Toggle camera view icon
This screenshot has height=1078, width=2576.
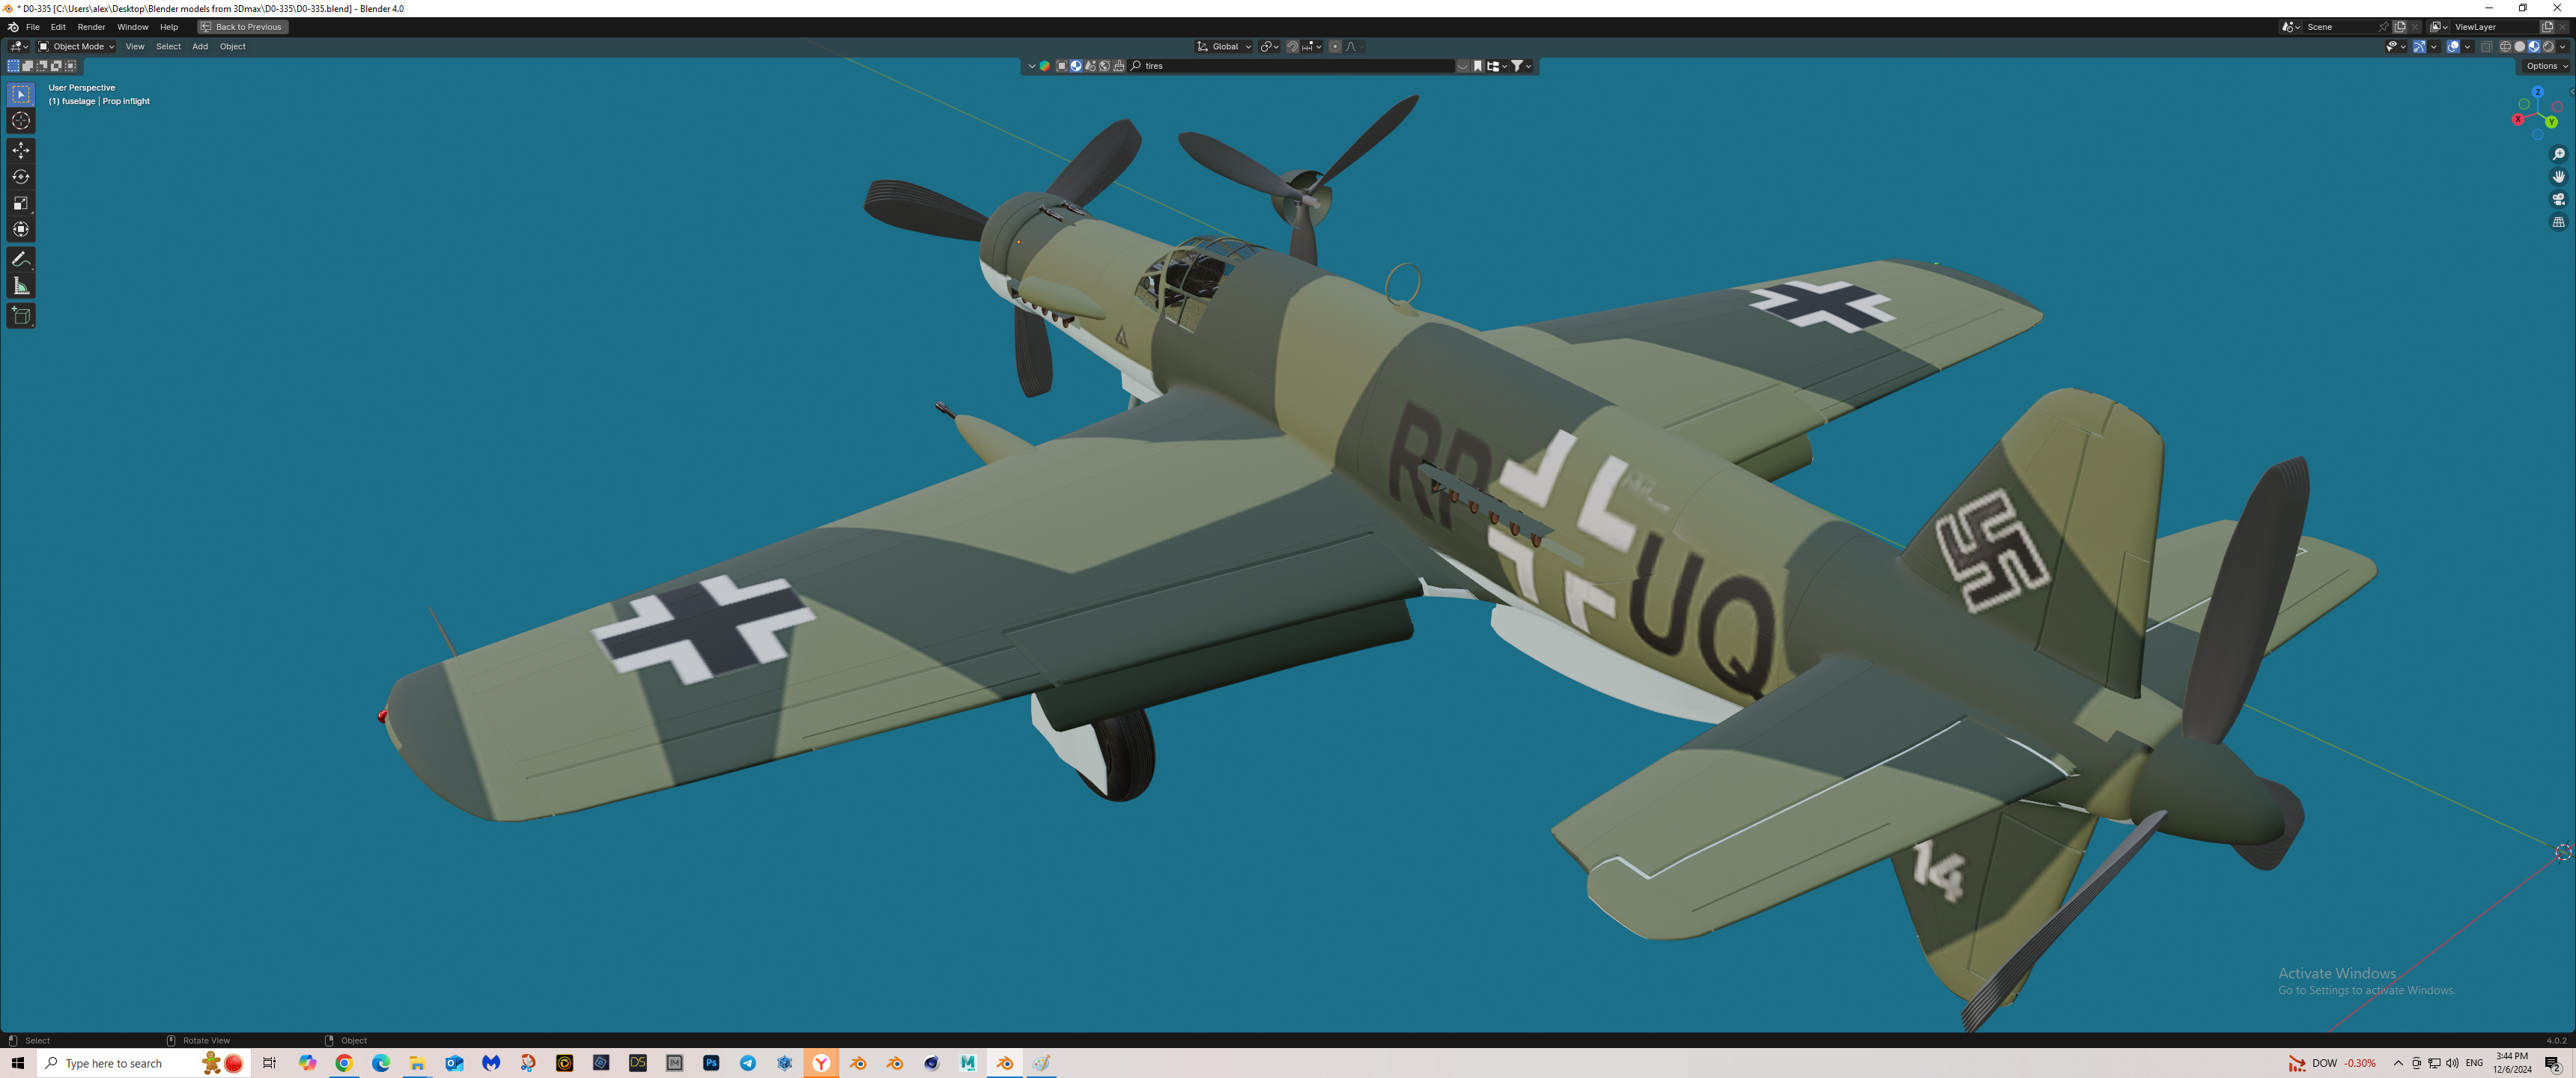click(2559, 199)
